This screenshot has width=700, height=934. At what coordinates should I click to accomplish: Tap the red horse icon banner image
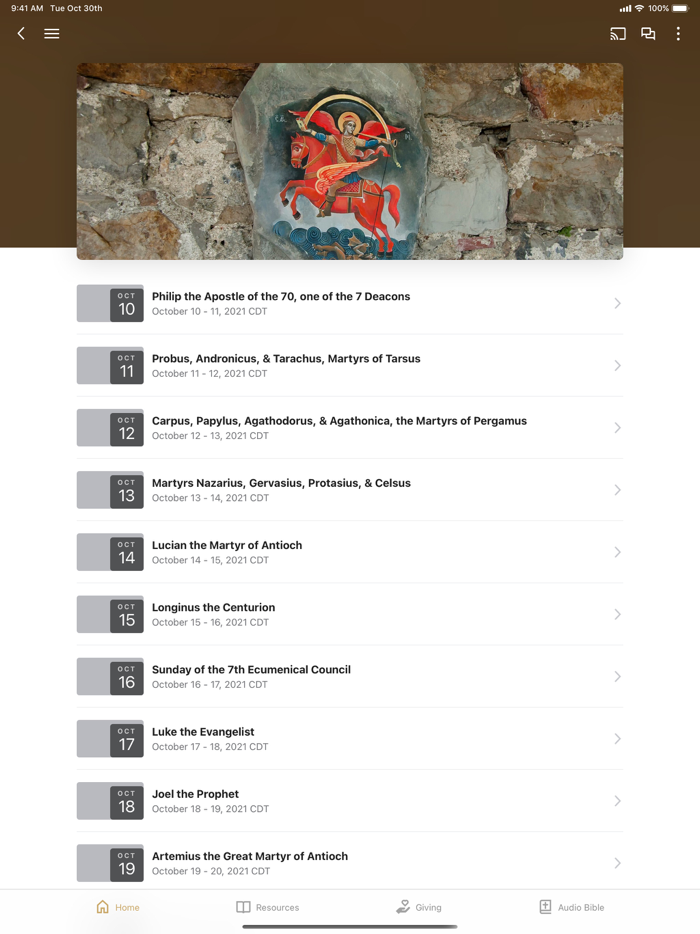tap(350, 161)
